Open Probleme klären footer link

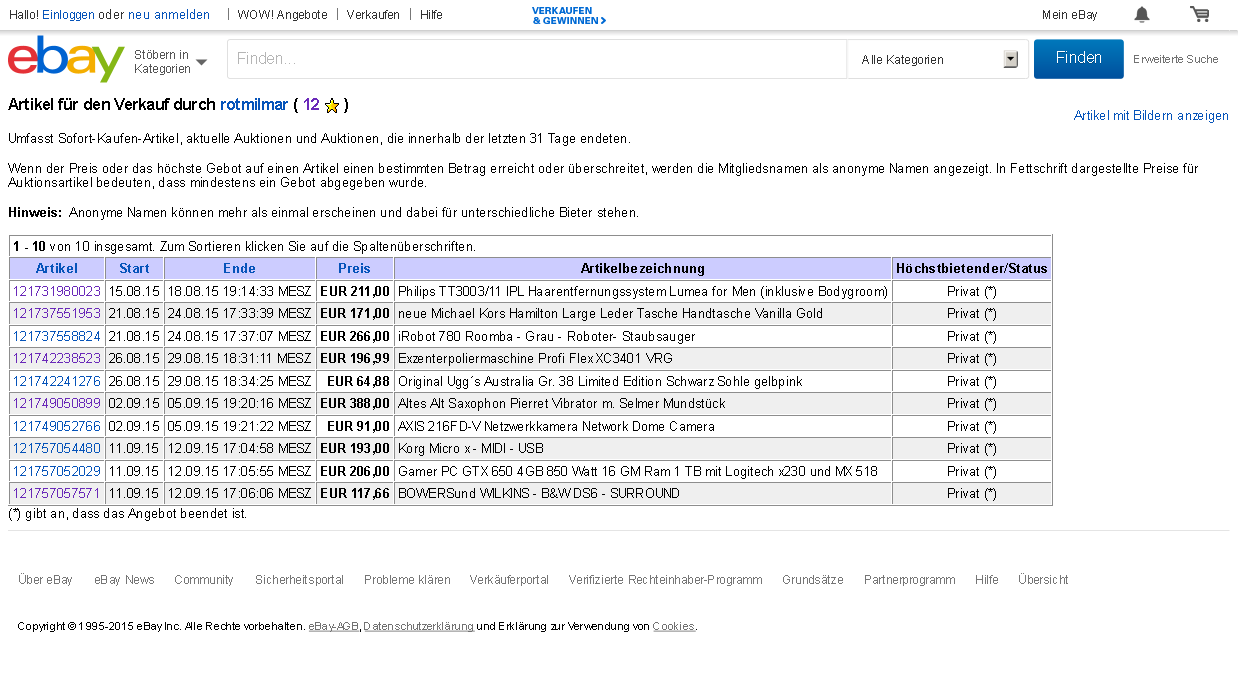[x=407, y=580]
